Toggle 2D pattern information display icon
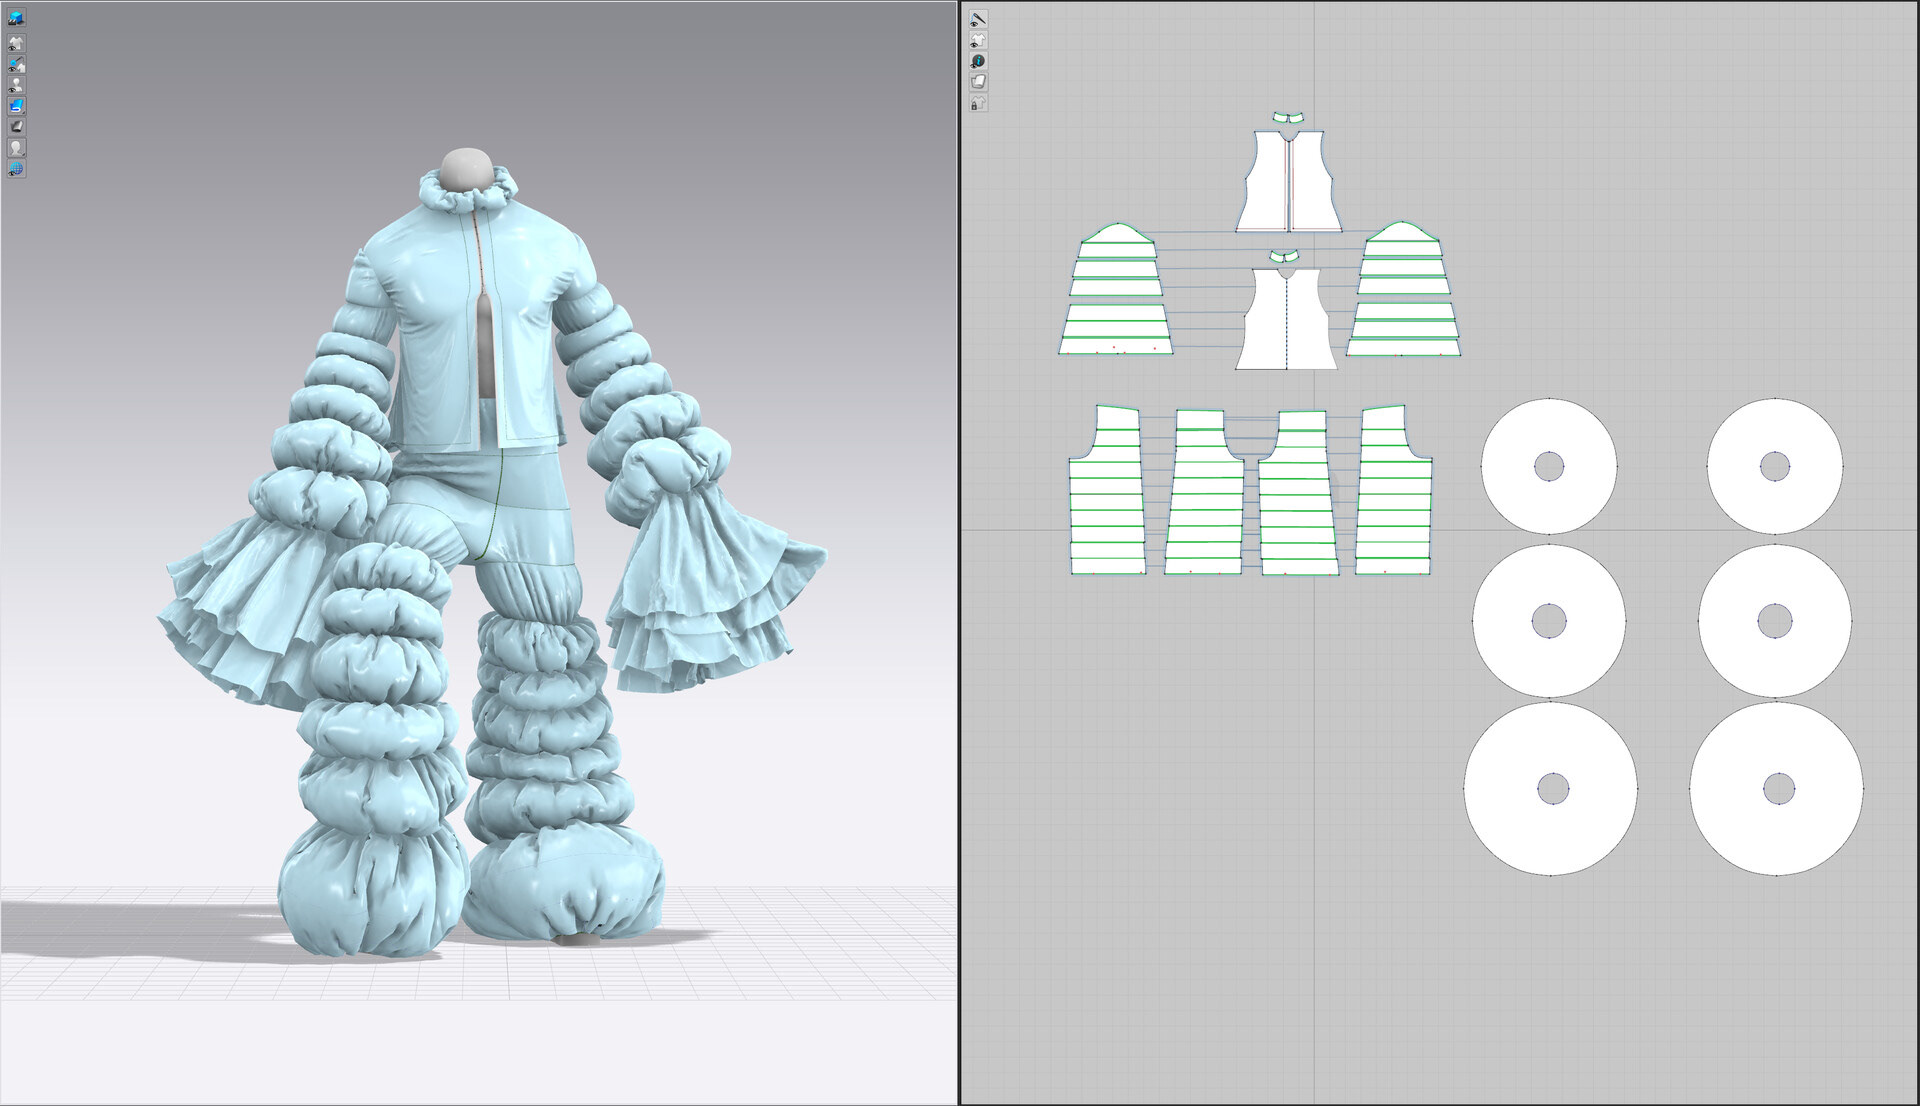 [978, 61]
